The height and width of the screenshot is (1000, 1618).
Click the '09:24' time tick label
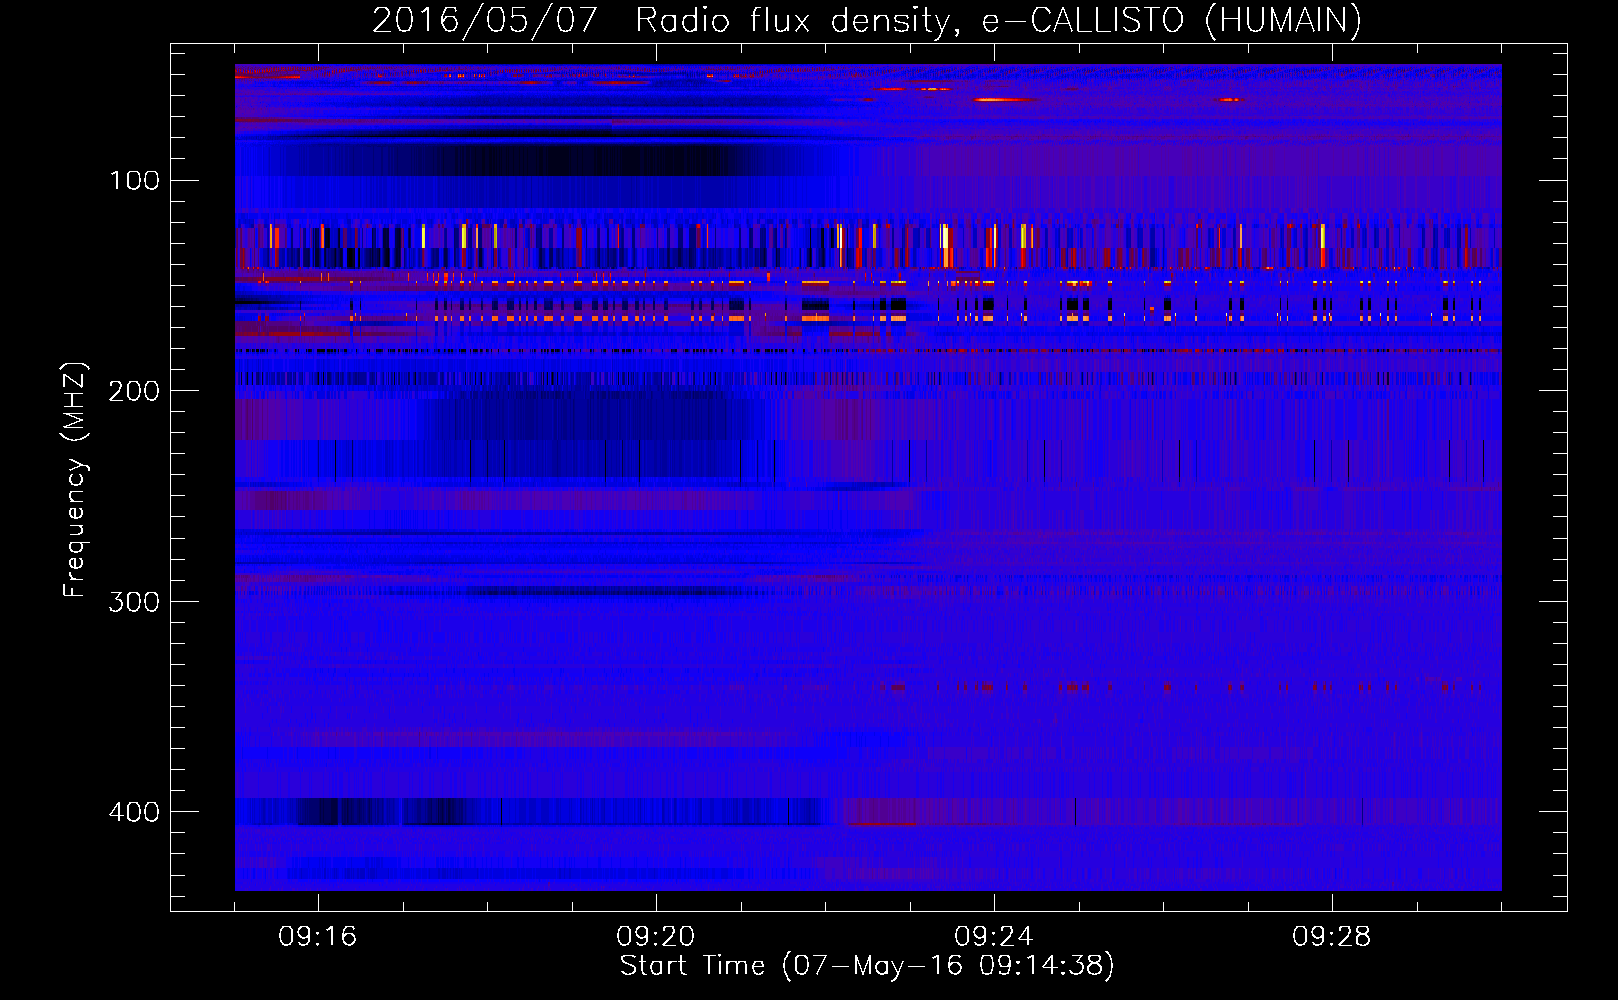click(x=994, y=937)
